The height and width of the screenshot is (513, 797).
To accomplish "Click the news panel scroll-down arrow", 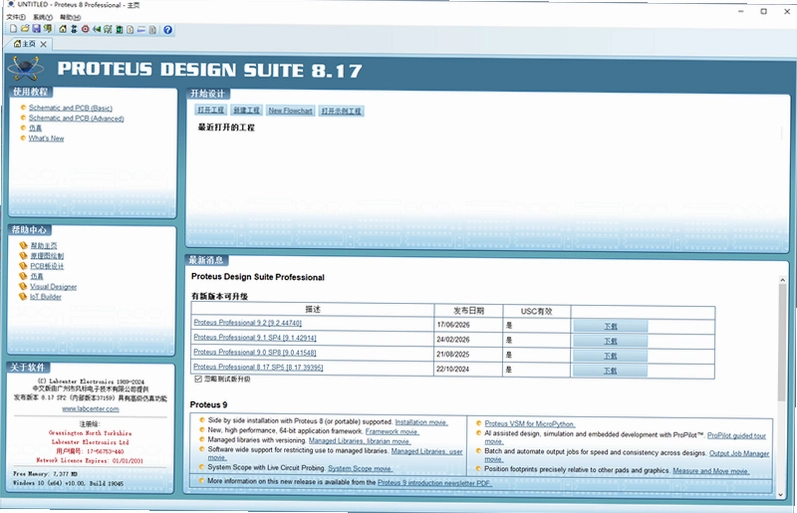I will coord(782,494).
